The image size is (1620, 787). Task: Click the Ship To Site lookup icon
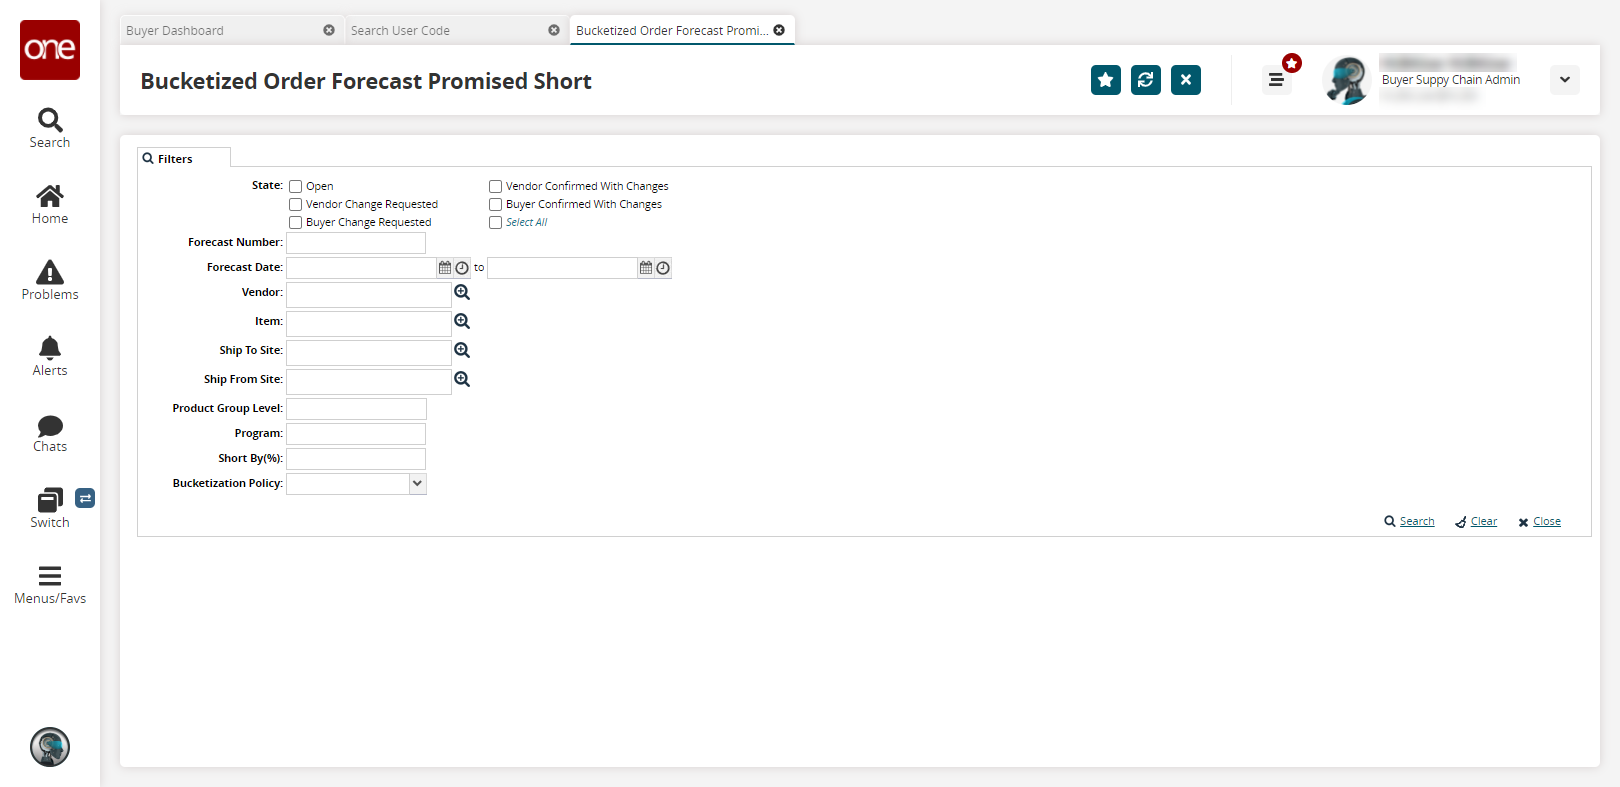point(462,350)
